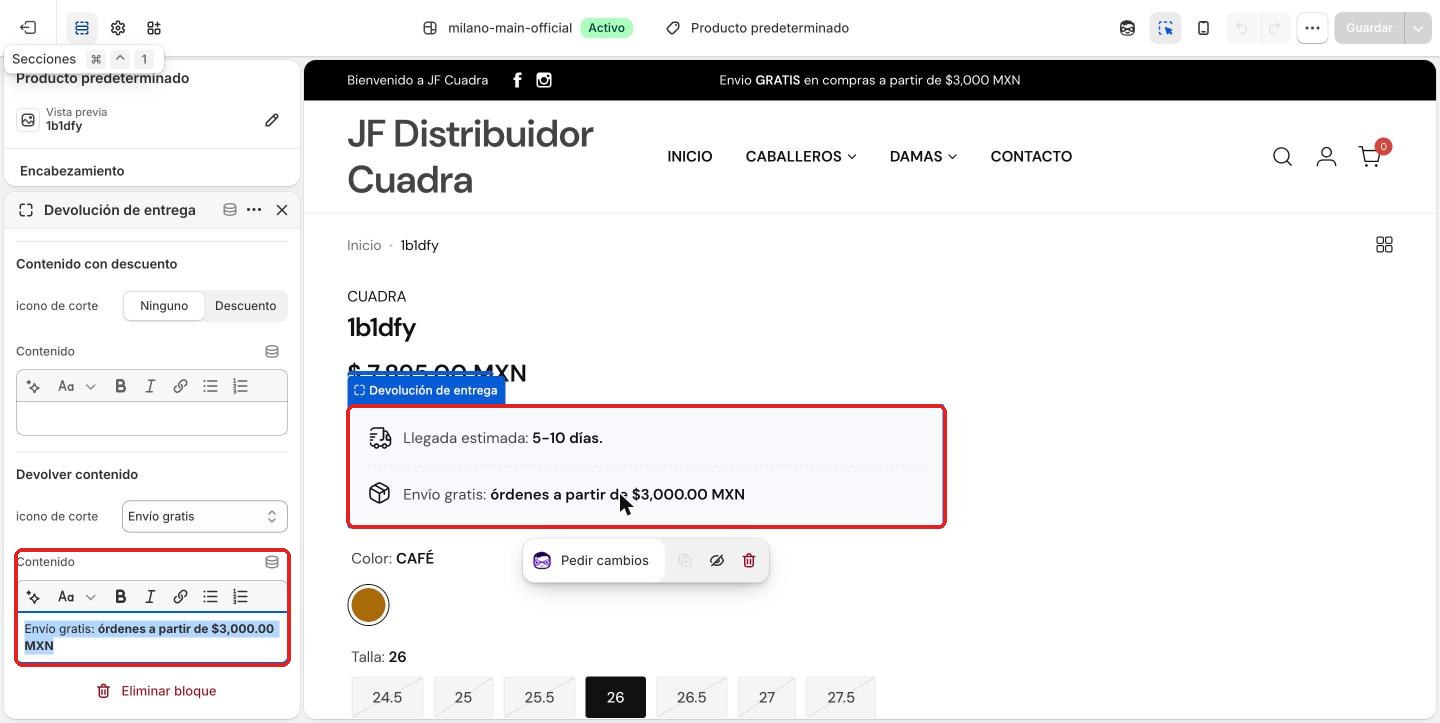The height and width of the screenshot is (723, 1440).
Task: Toggle bold in the upper Contenido editor
Action: [x=120, y=386]
